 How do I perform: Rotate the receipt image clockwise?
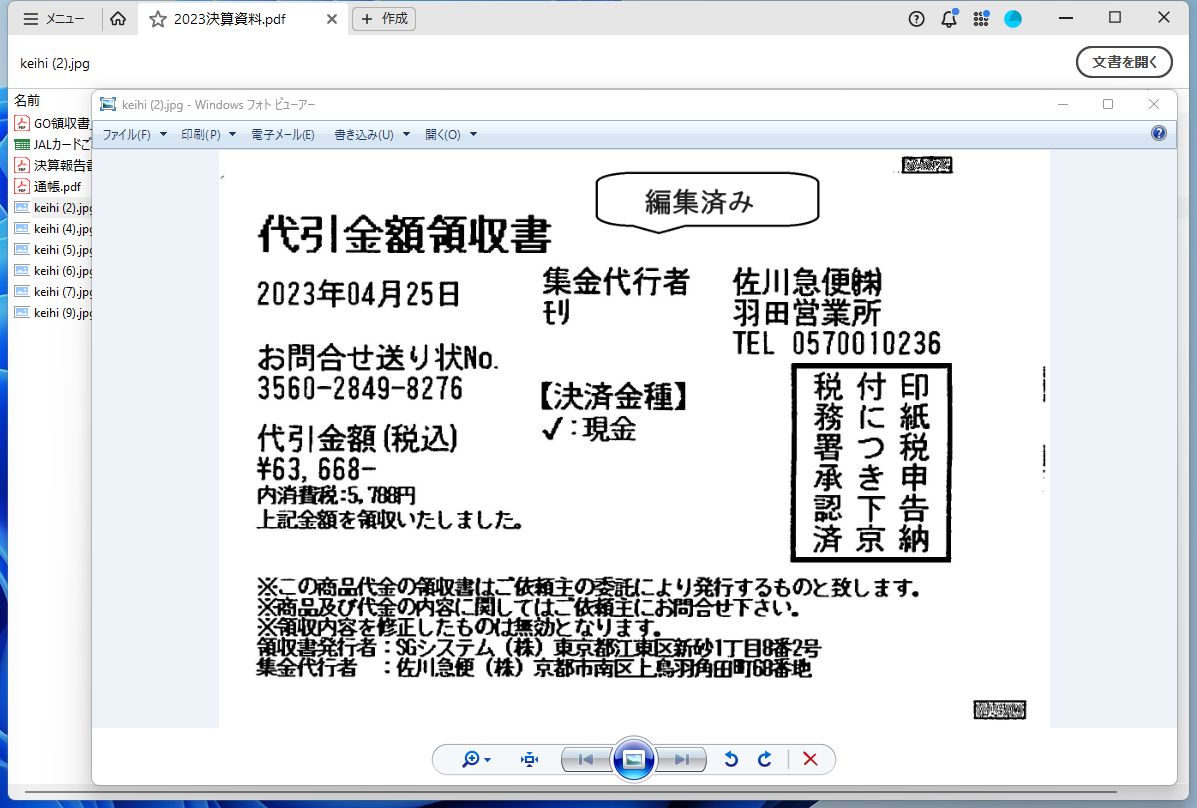765,759
